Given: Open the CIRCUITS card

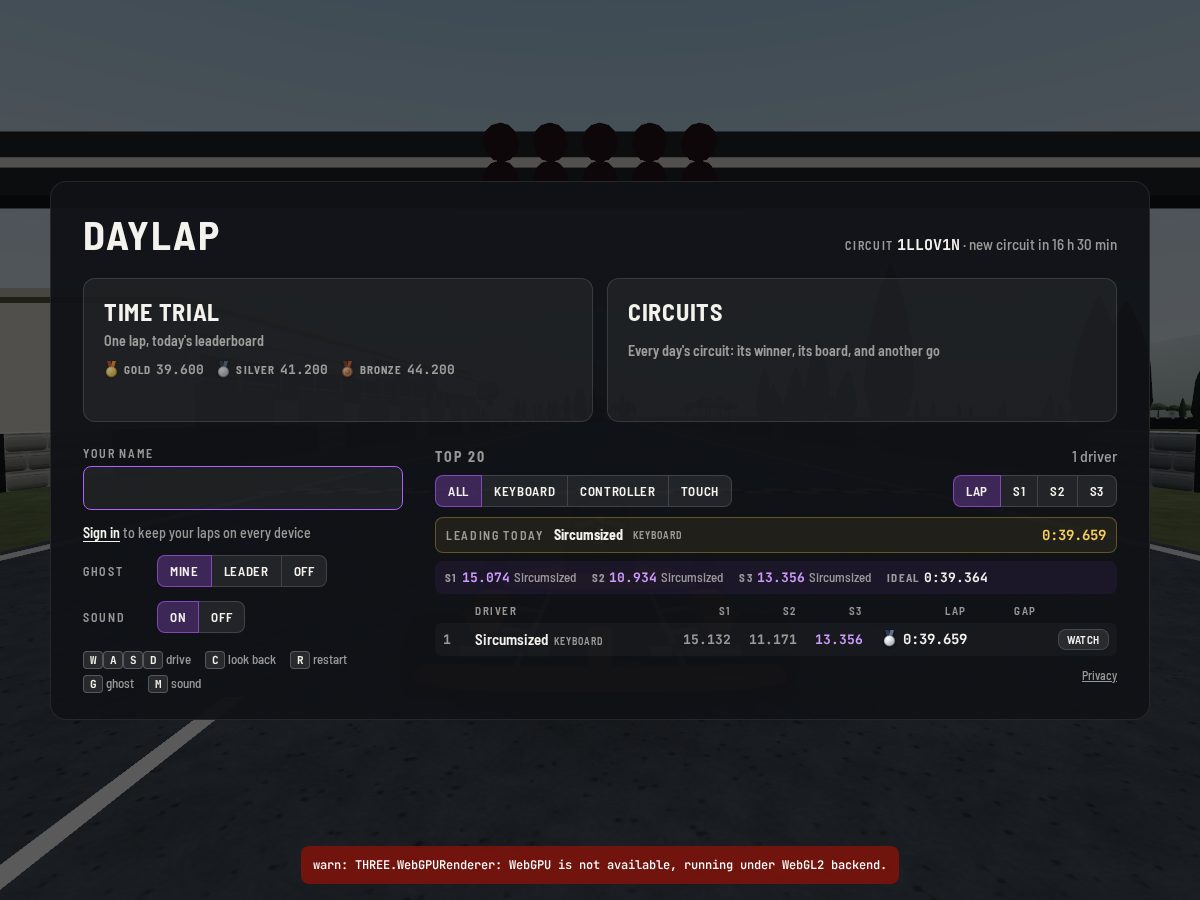Looking at the screenshot, I should (x=862, y=350).
